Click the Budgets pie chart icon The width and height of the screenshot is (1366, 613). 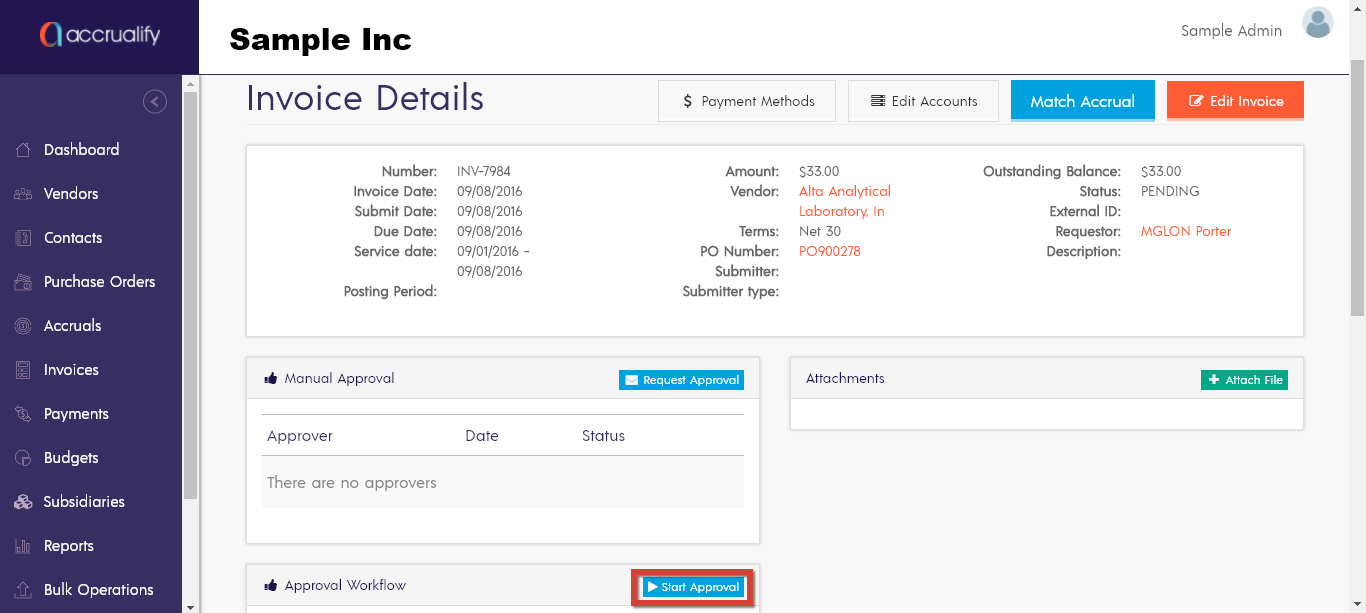[x=23, y=458]
